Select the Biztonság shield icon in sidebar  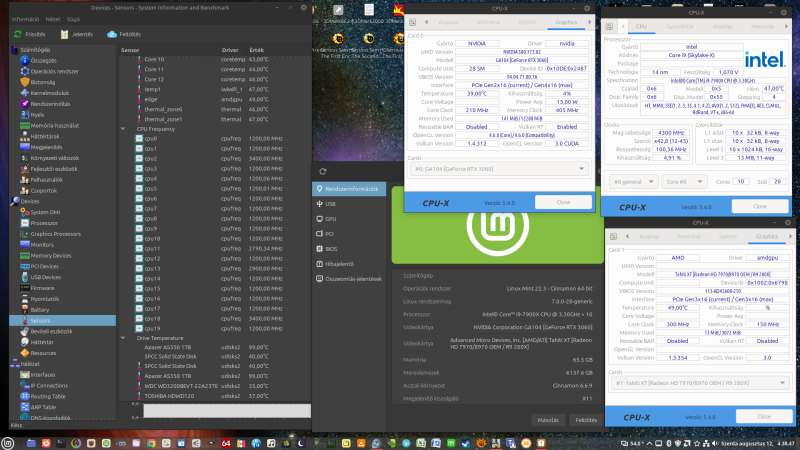coord(24,82)
